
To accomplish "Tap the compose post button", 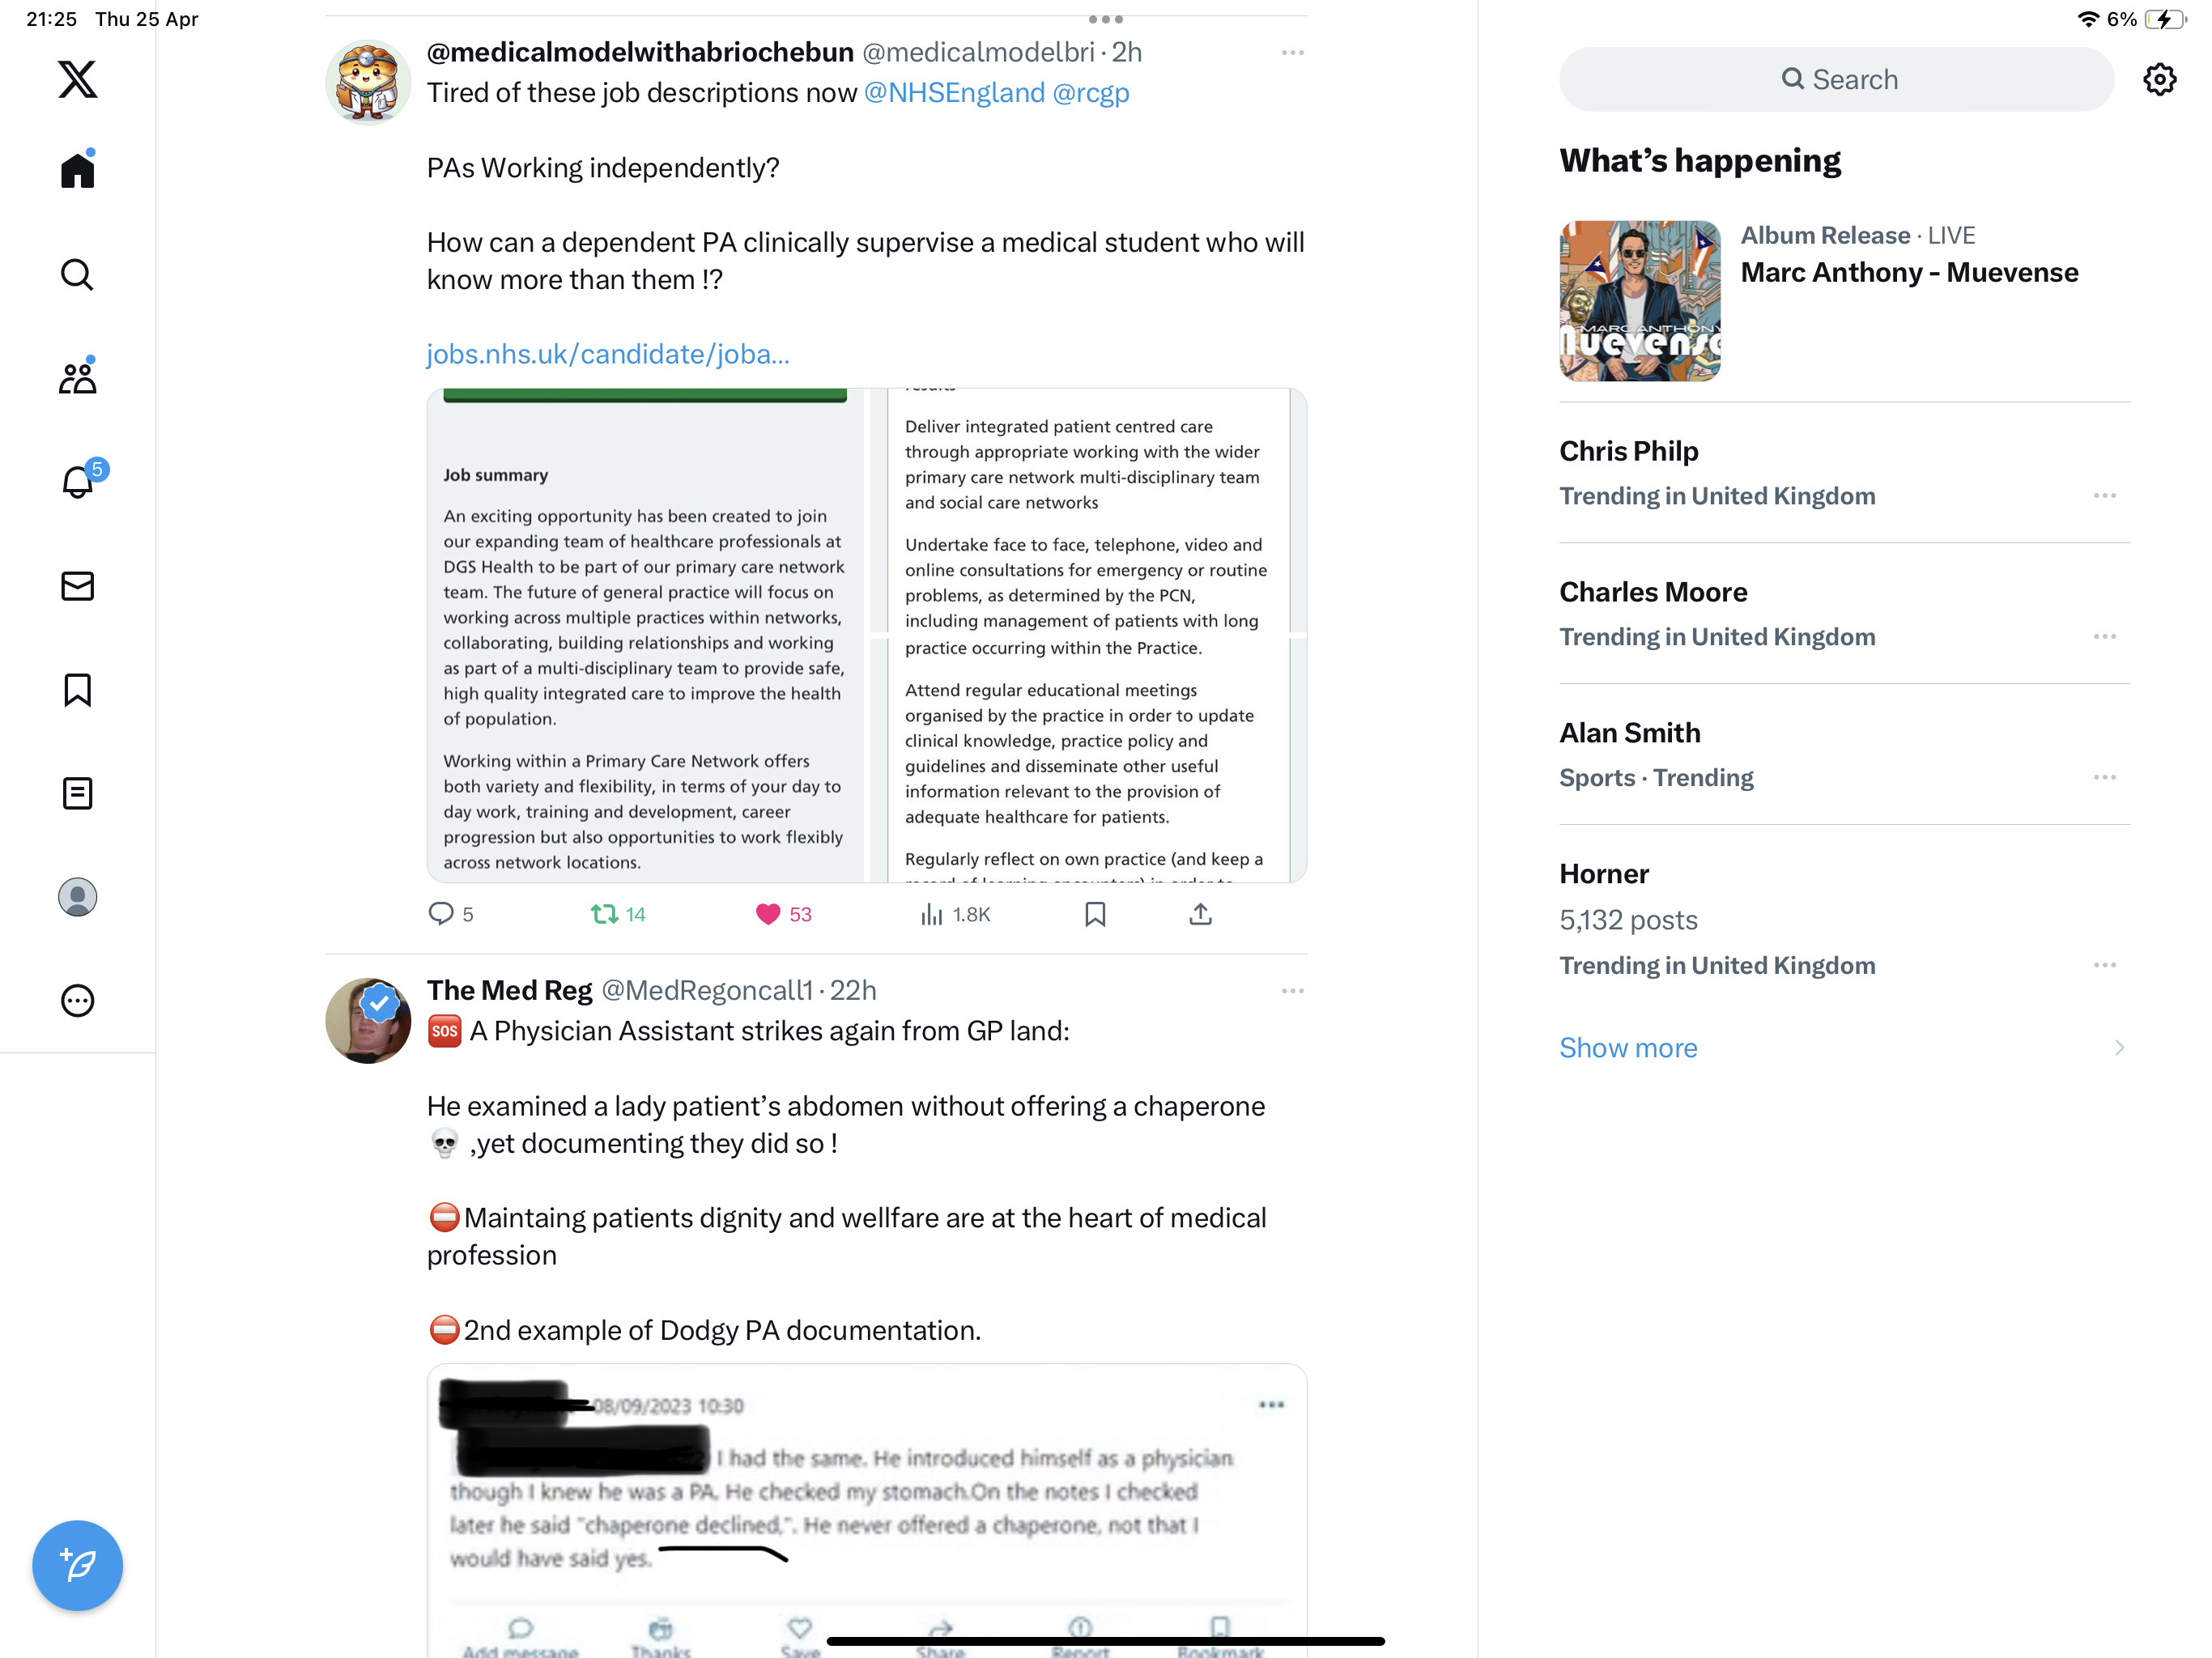I will click(x=77, y=1565).
